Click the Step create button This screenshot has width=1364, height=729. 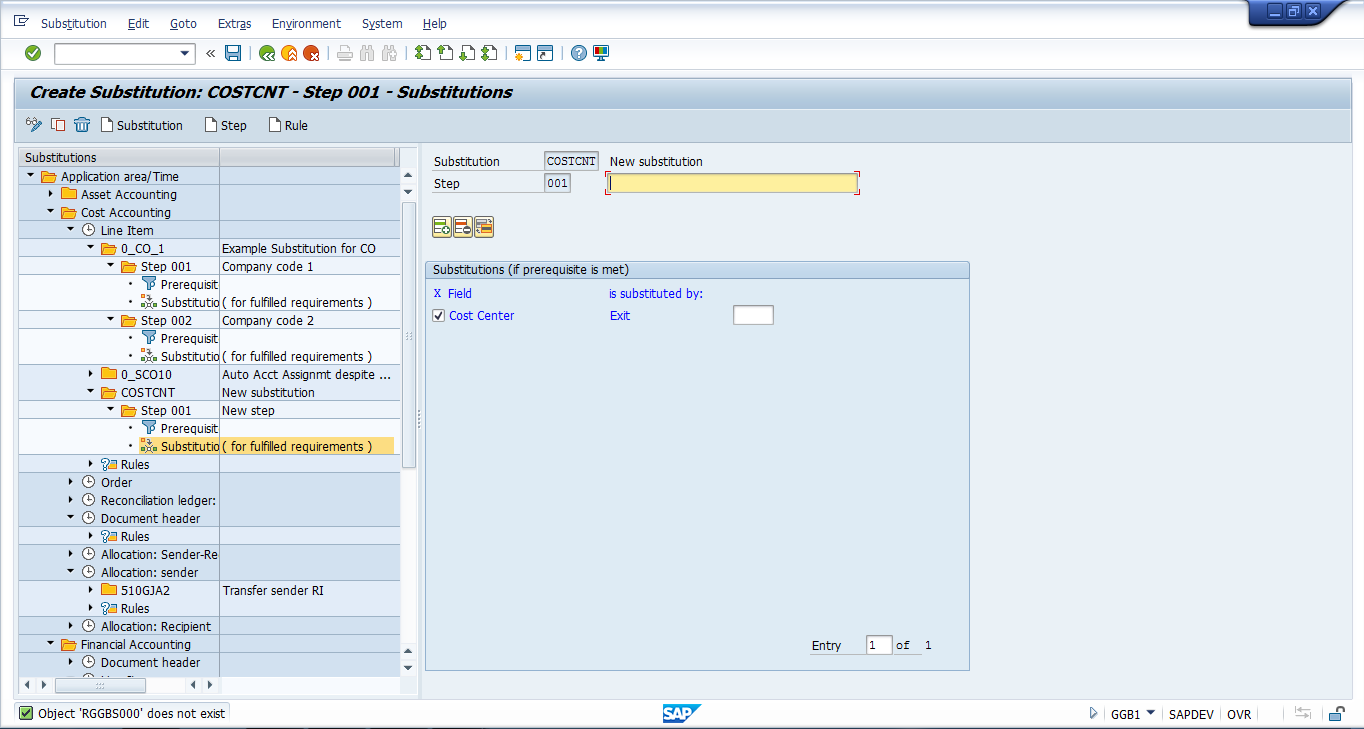click(x=226, y=125)
